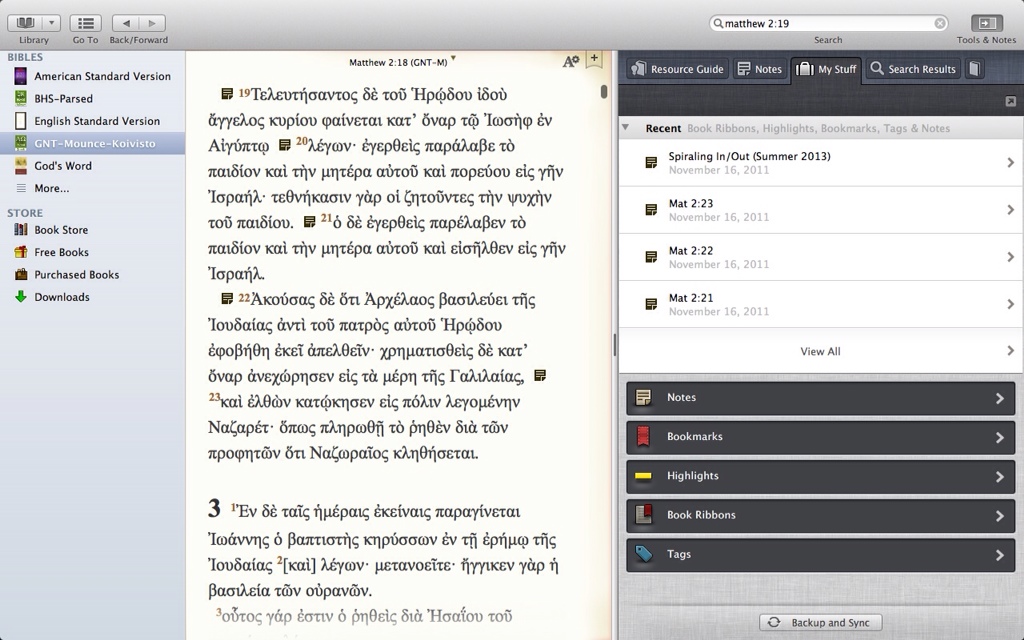Expand the Matthew 2:18 passage dropdown
The image size is (1024, 640).
[x=453, y=58]
